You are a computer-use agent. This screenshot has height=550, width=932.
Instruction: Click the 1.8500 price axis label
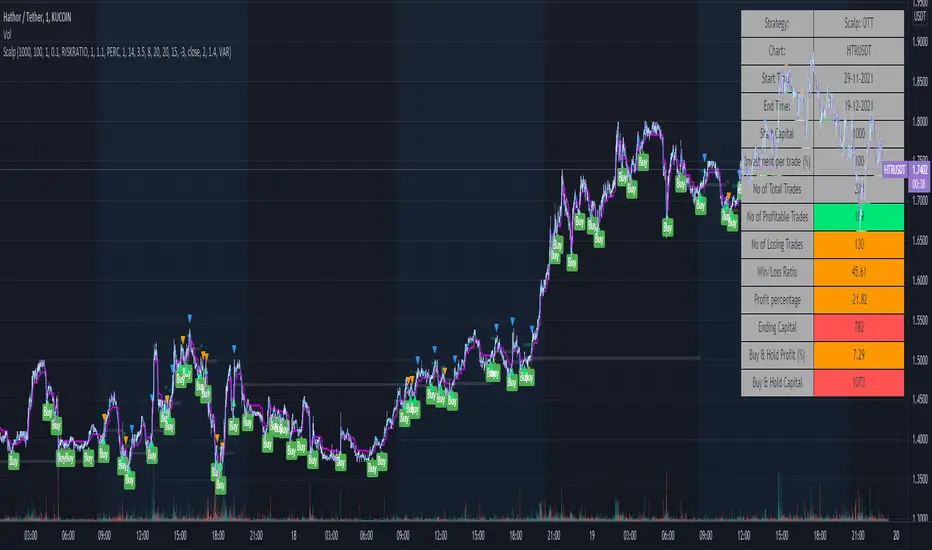coord(920,81)
